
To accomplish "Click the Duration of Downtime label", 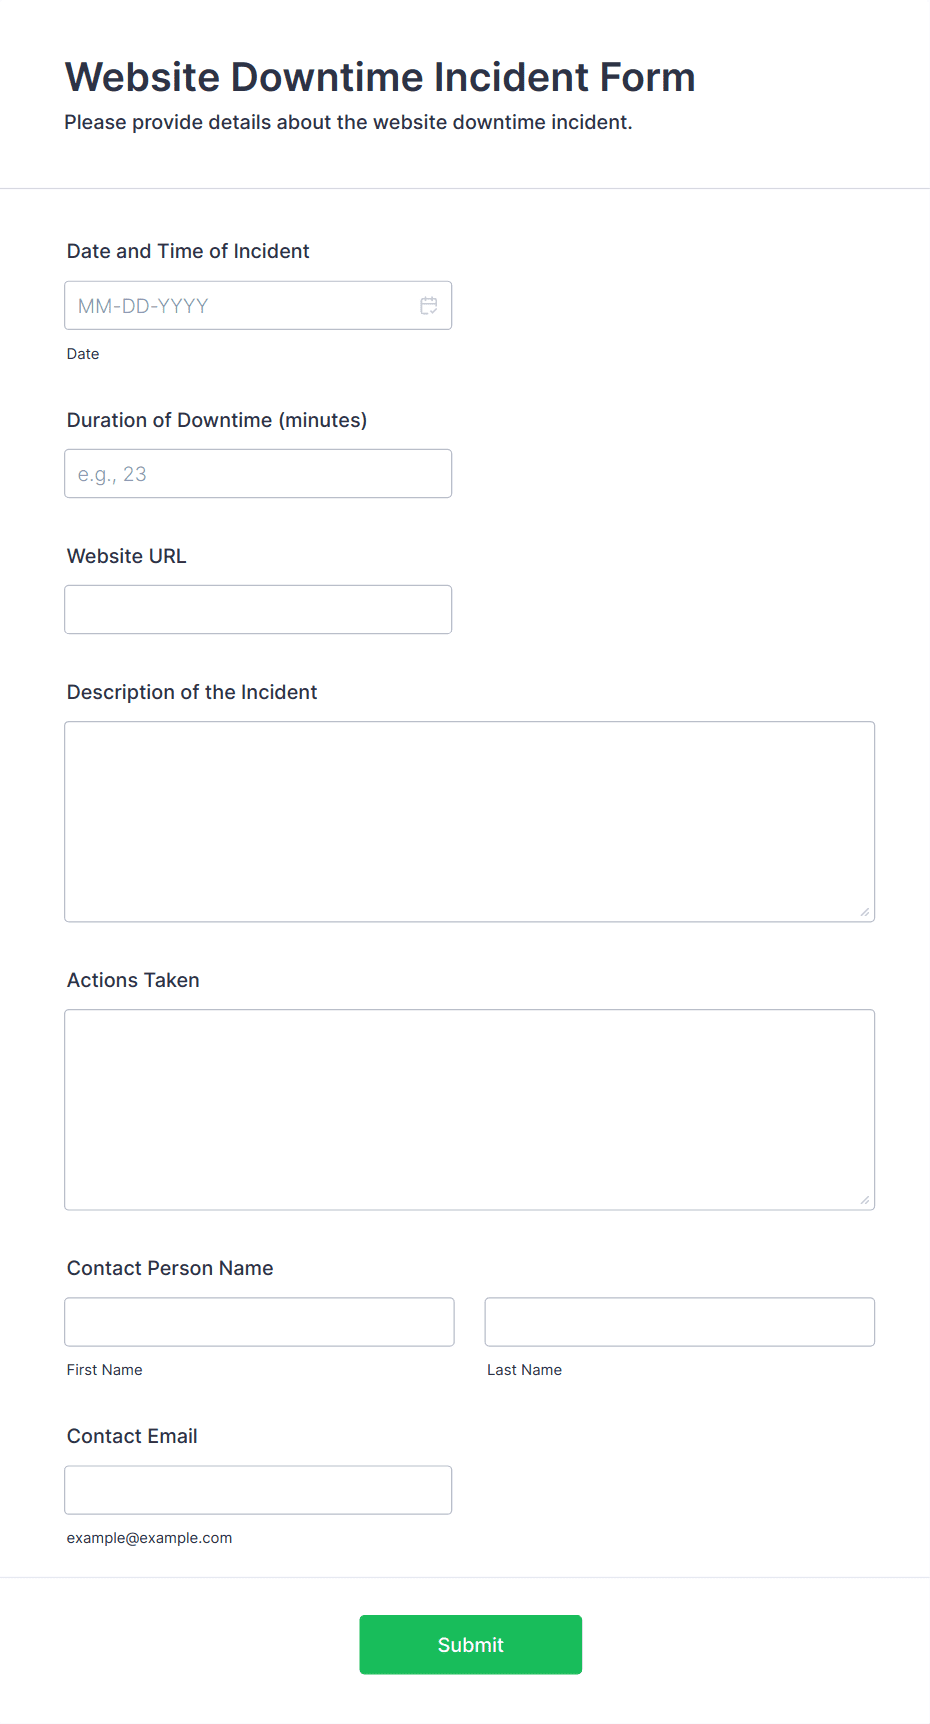I will (217, 420).
